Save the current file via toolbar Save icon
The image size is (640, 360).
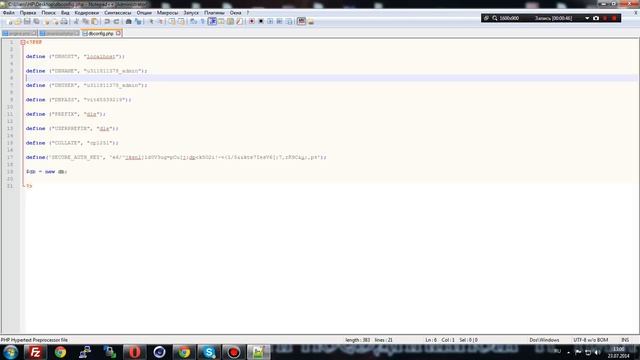coord(27,21)
